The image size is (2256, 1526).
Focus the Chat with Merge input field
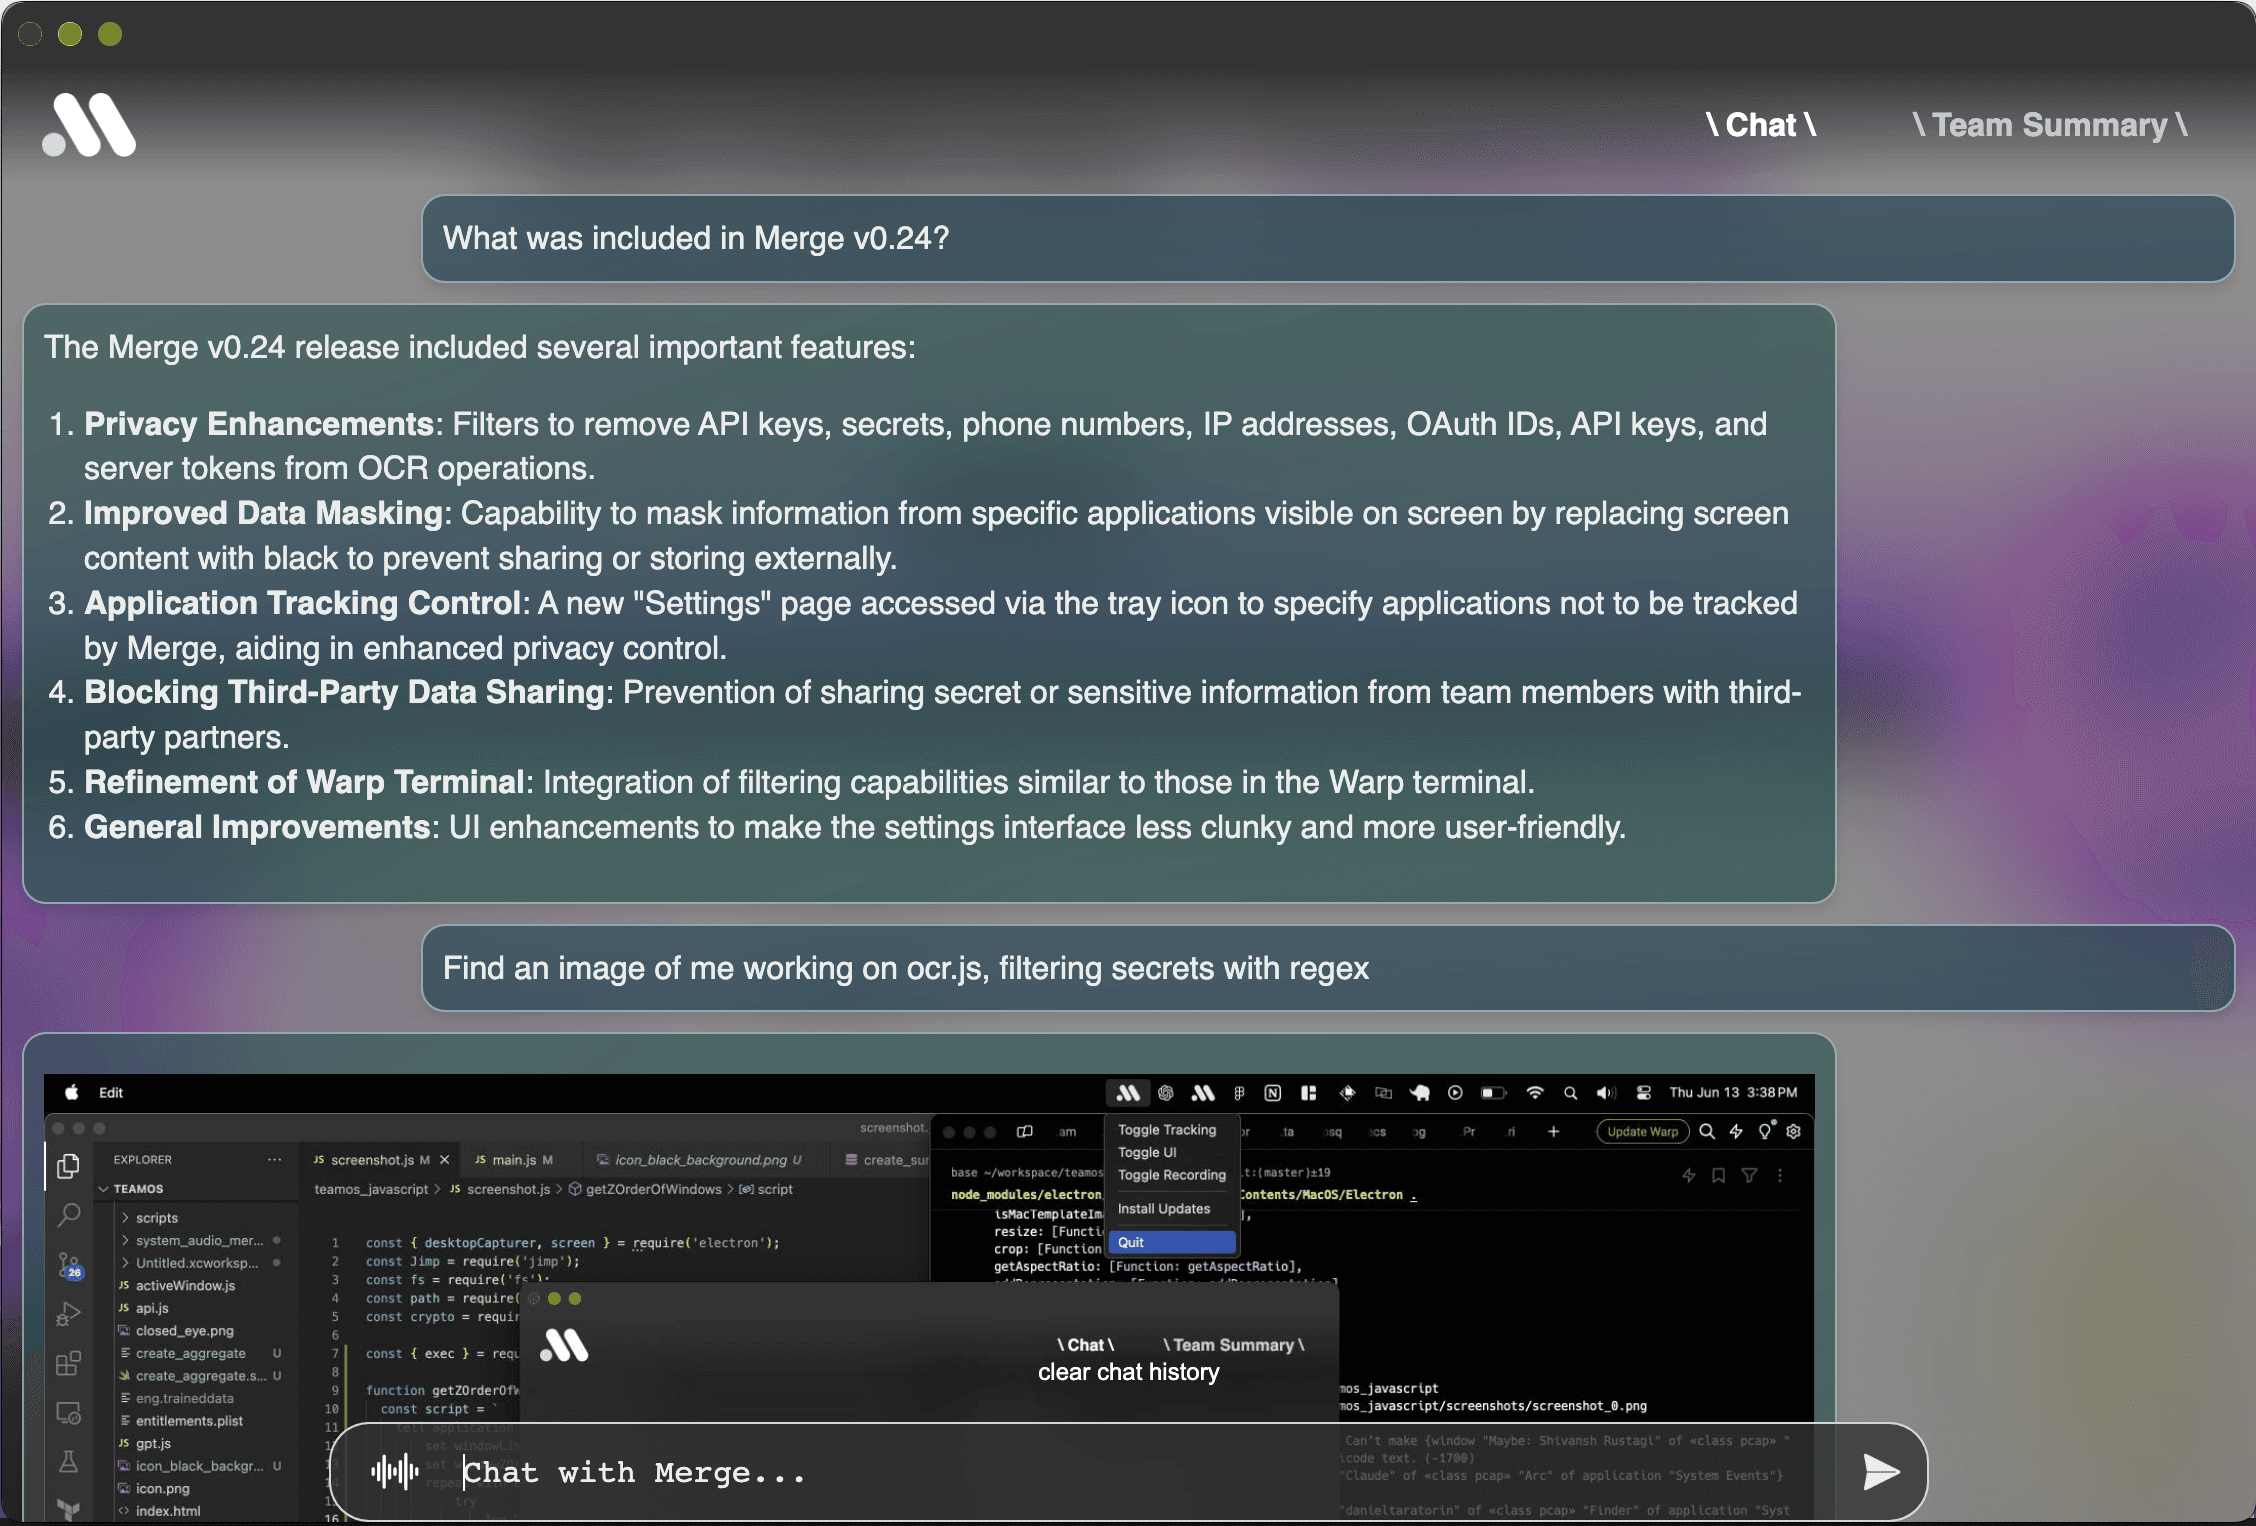1129,1472
